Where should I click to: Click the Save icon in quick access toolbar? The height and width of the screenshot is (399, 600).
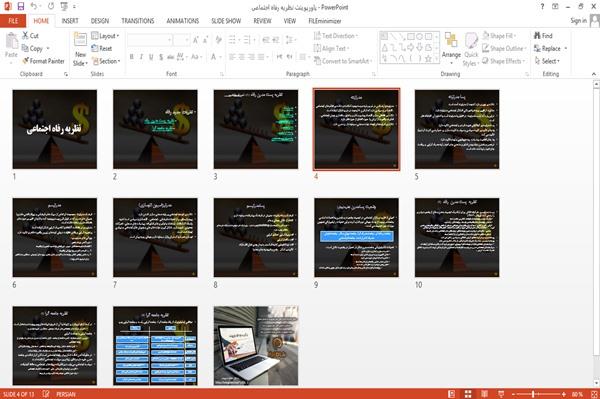[x=21, y=7]
